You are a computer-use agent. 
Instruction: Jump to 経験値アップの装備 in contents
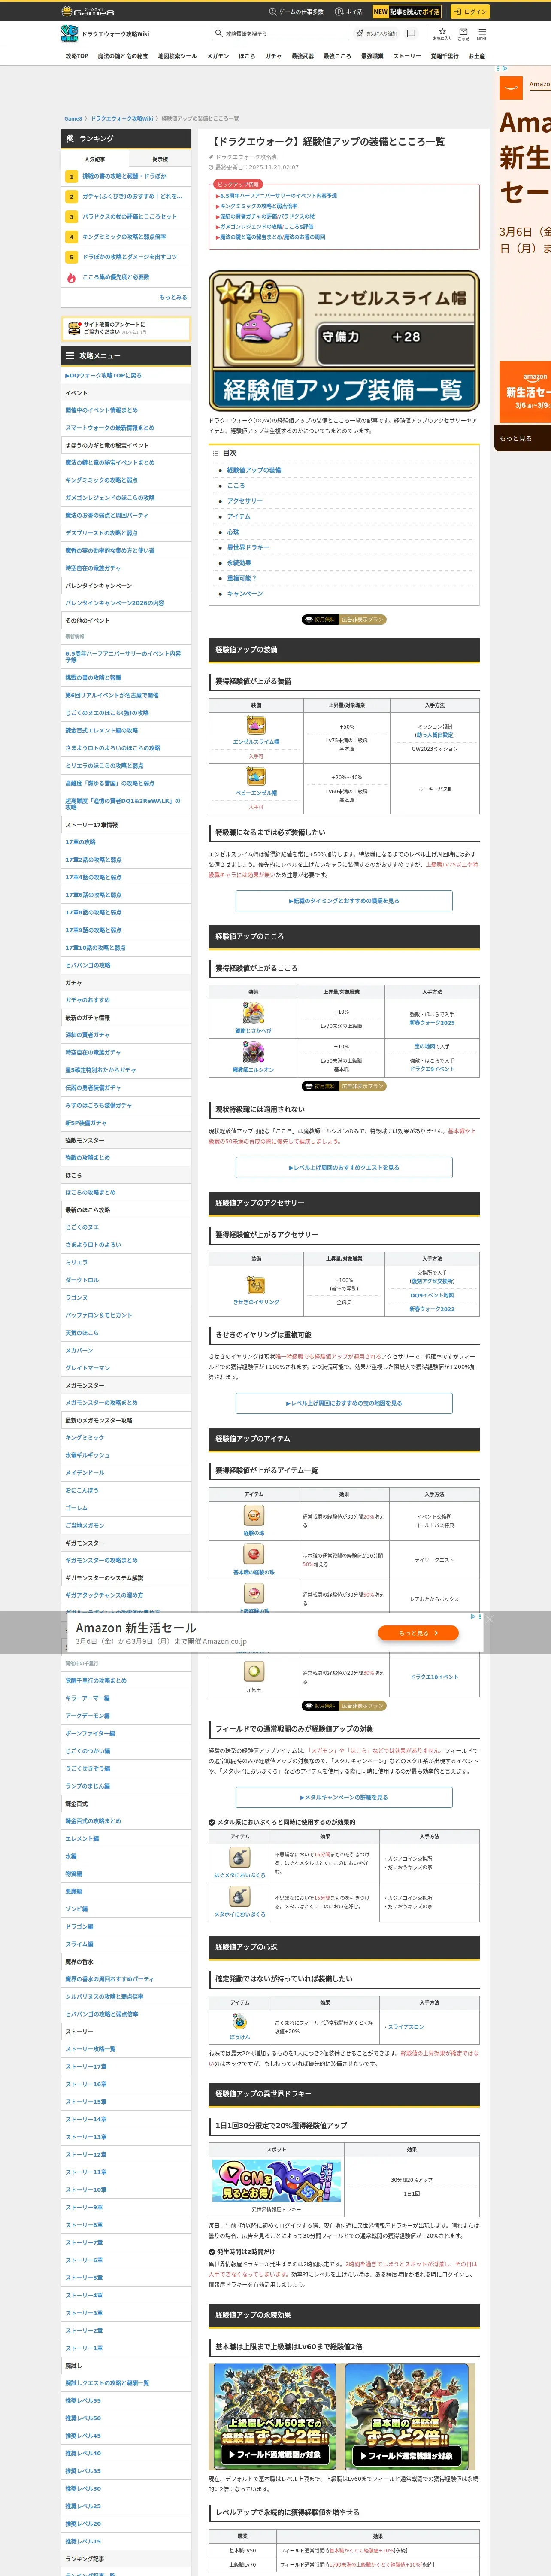(254, 470)
